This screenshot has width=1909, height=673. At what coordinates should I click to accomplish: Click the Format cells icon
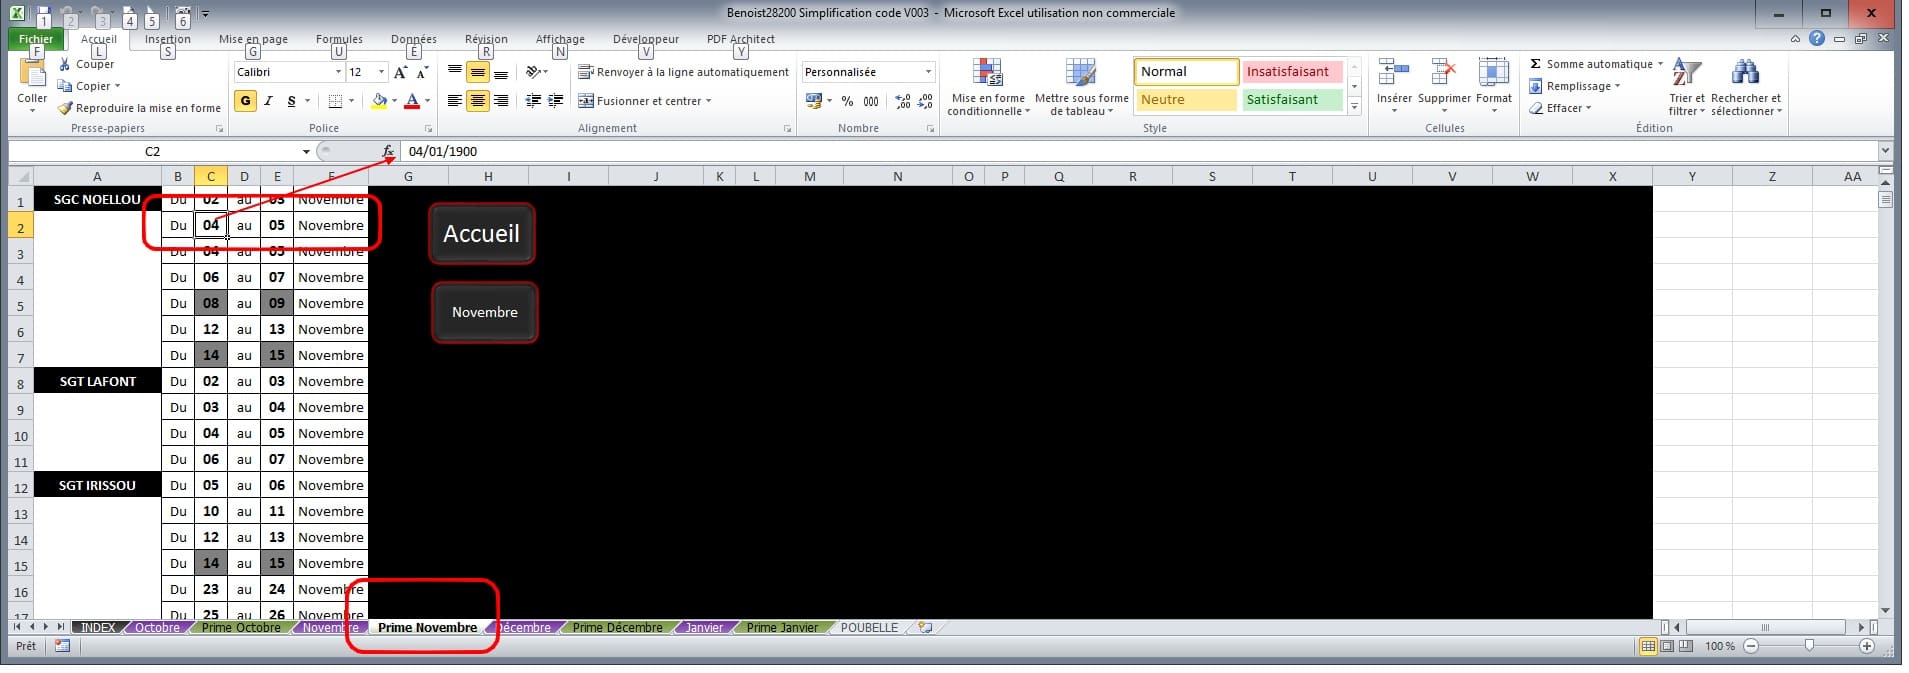(1494, 72)
